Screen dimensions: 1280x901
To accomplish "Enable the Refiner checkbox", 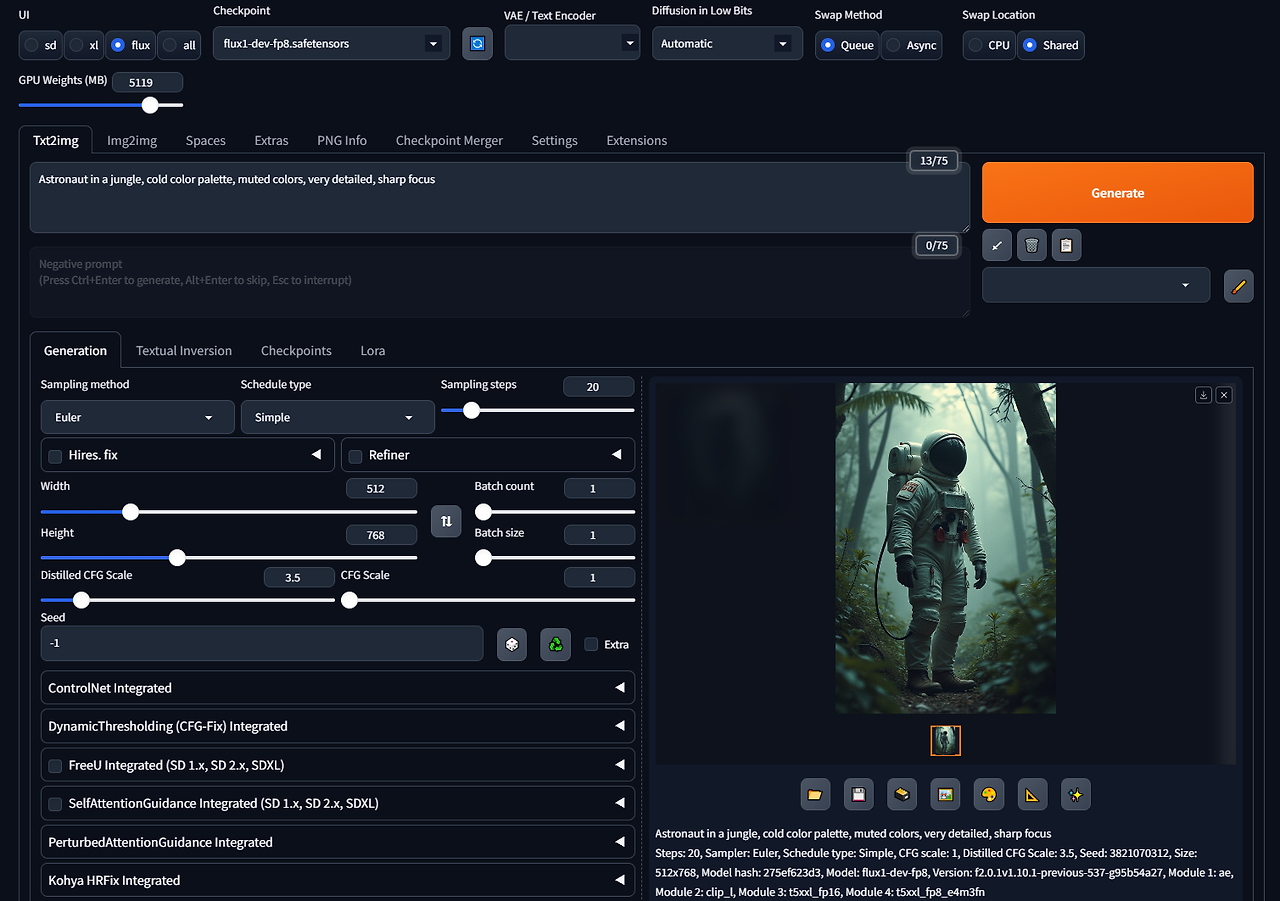I will click(x=355, y=455).
